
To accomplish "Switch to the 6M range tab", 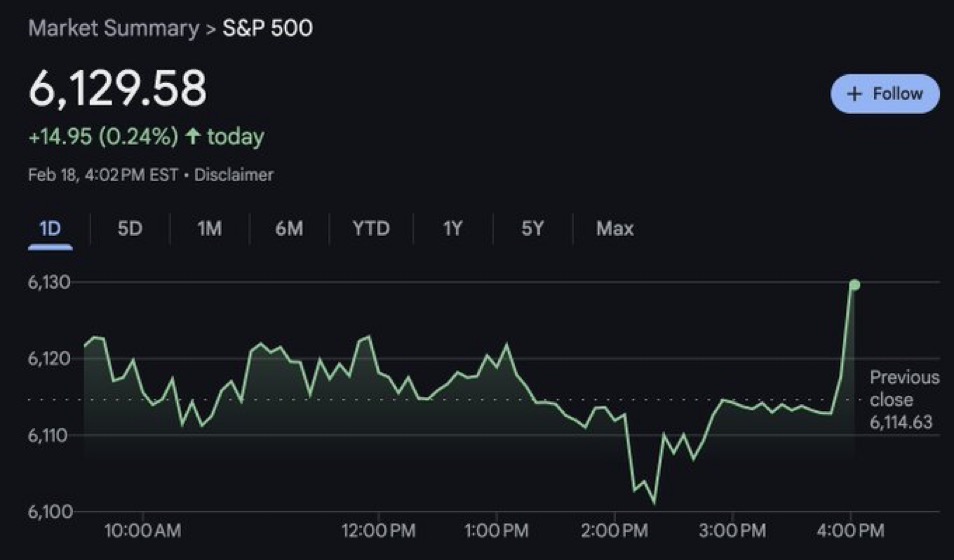I will click(x=289, y=229).
